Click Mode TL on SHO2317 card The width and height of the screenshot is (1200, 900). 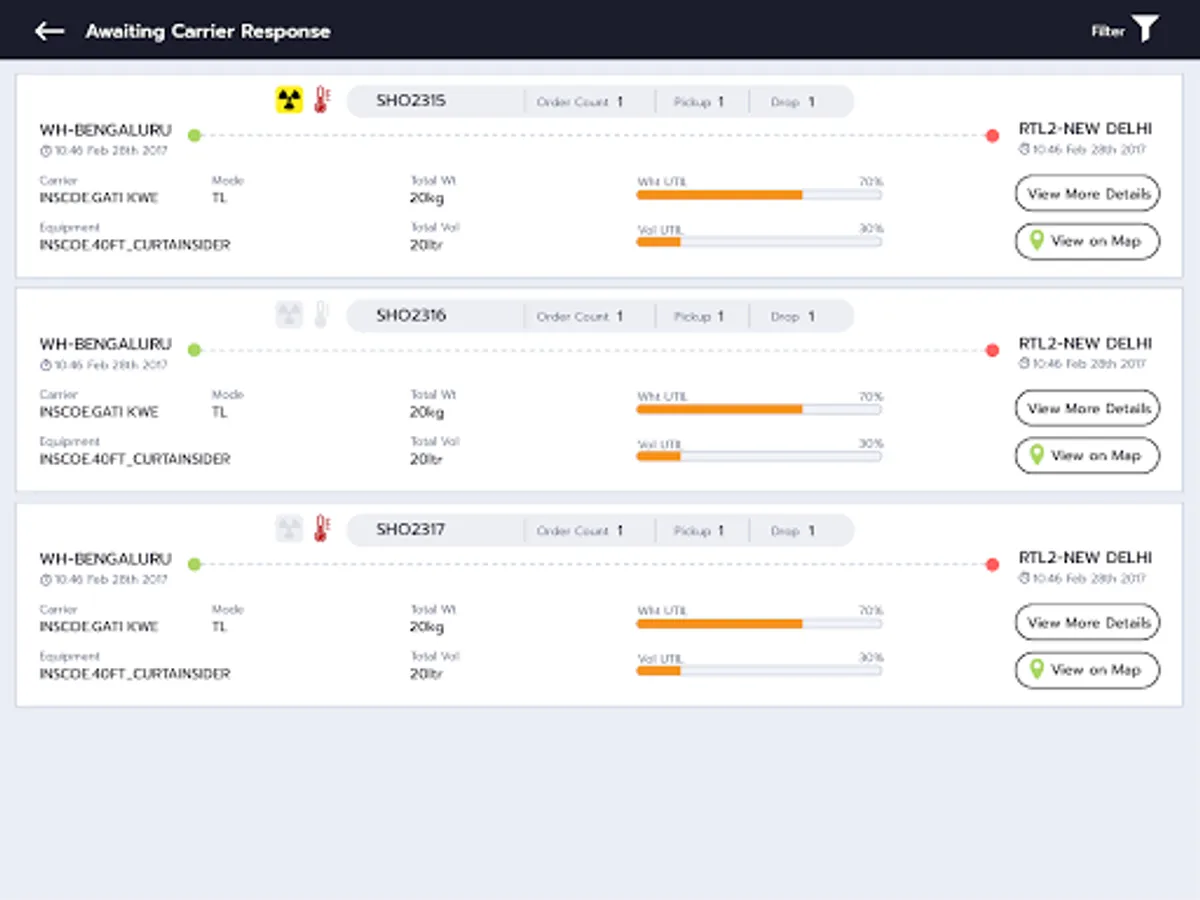[219, 627]
